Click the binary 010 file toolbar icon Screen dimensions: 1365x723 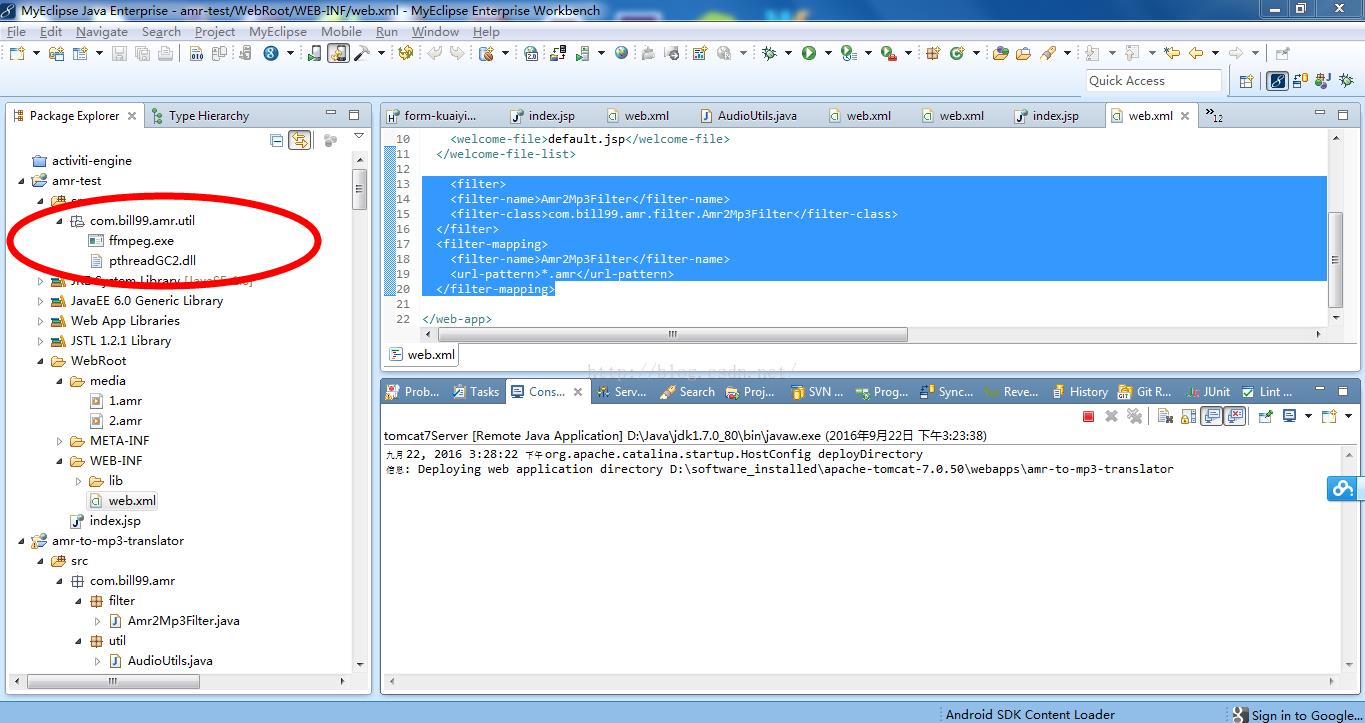[x=197, y=53]
